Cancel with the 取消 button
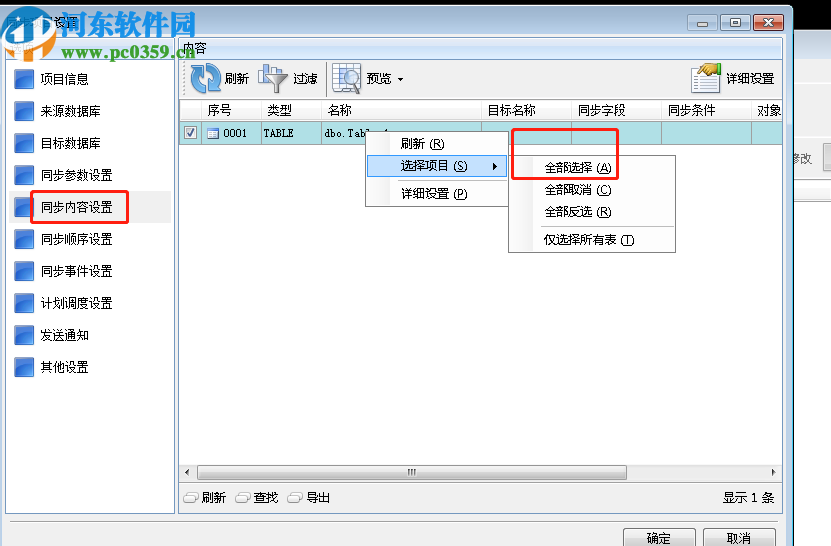This screenshot has width=831, height=546. pos(739,538)
